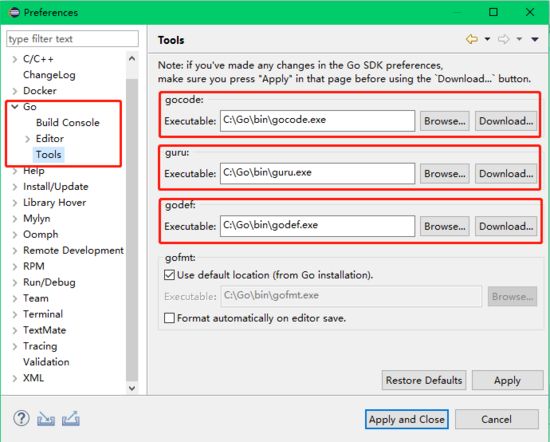
Task: Close the Preferences window
Action: (530, 12)
